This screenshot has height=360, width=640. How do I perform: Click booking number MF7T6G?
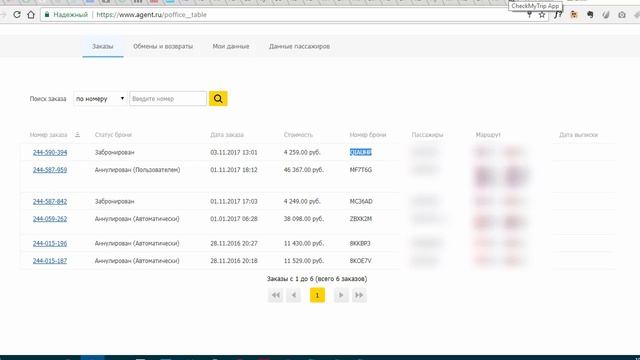coord(361,170)
